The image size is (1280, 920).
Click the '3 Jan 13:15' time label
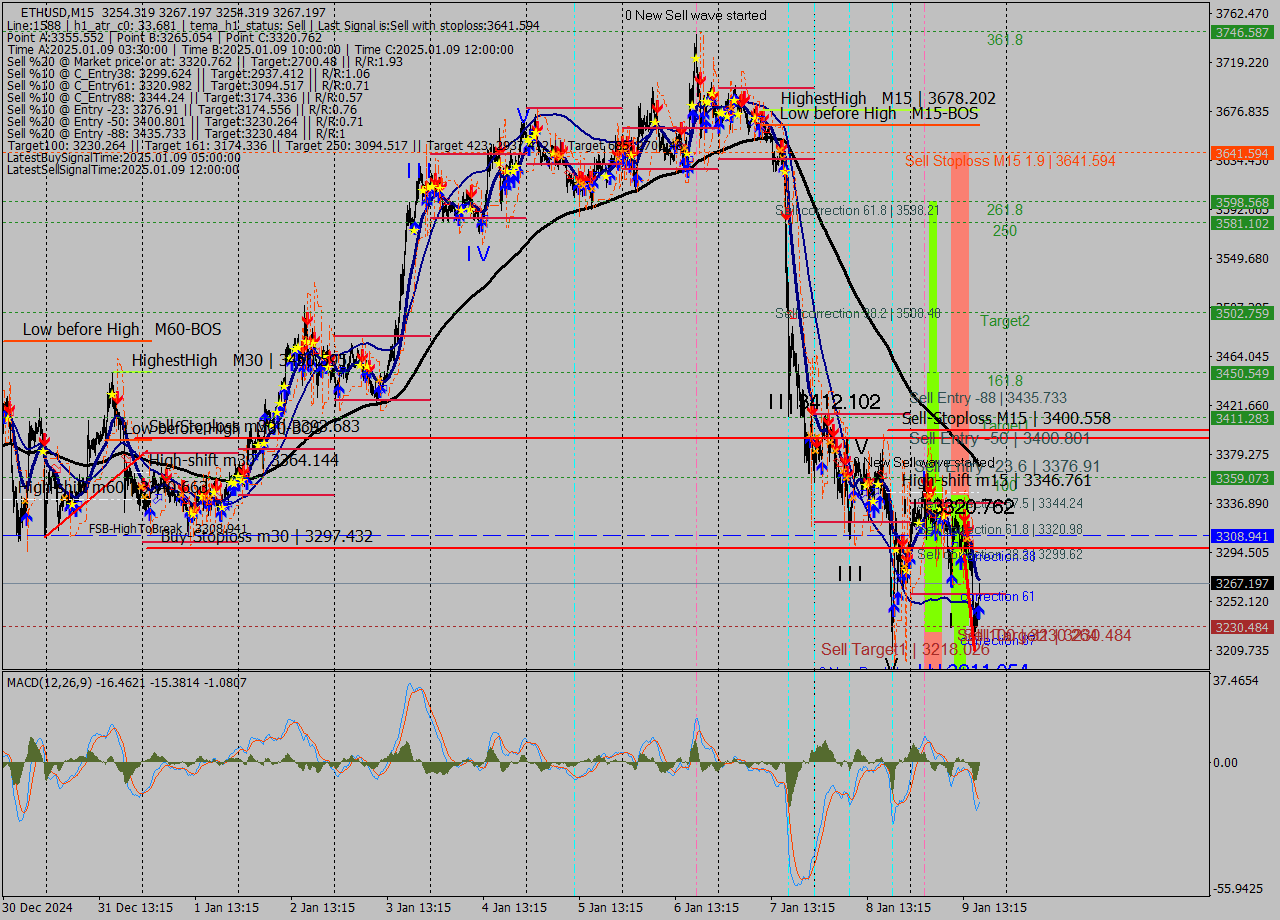coord(419,907)
